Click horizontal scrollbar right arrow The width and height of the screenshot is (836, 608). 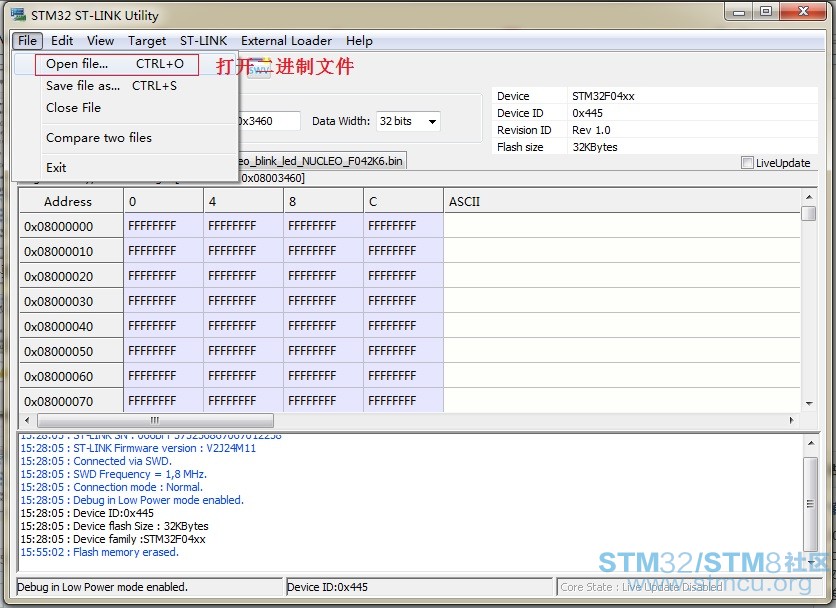pos(791,420)
